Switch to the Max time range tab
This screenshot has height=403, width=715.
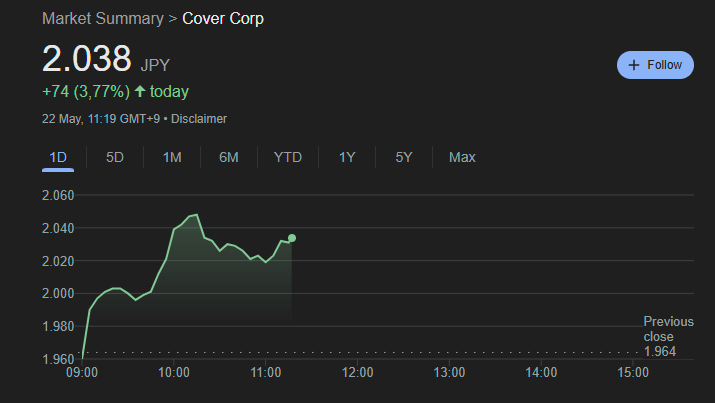(x=462, y=157)
